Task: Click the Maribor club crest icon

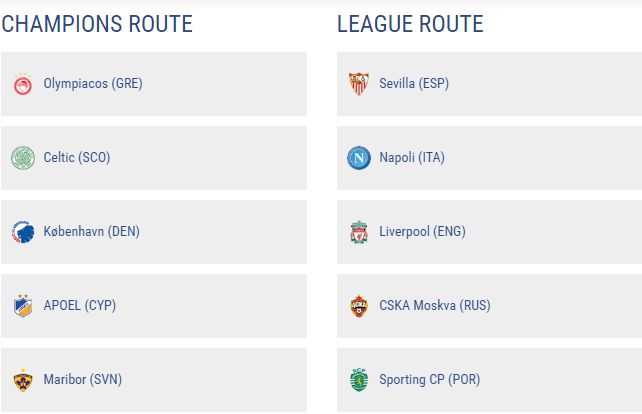Action: coord(23,380)
